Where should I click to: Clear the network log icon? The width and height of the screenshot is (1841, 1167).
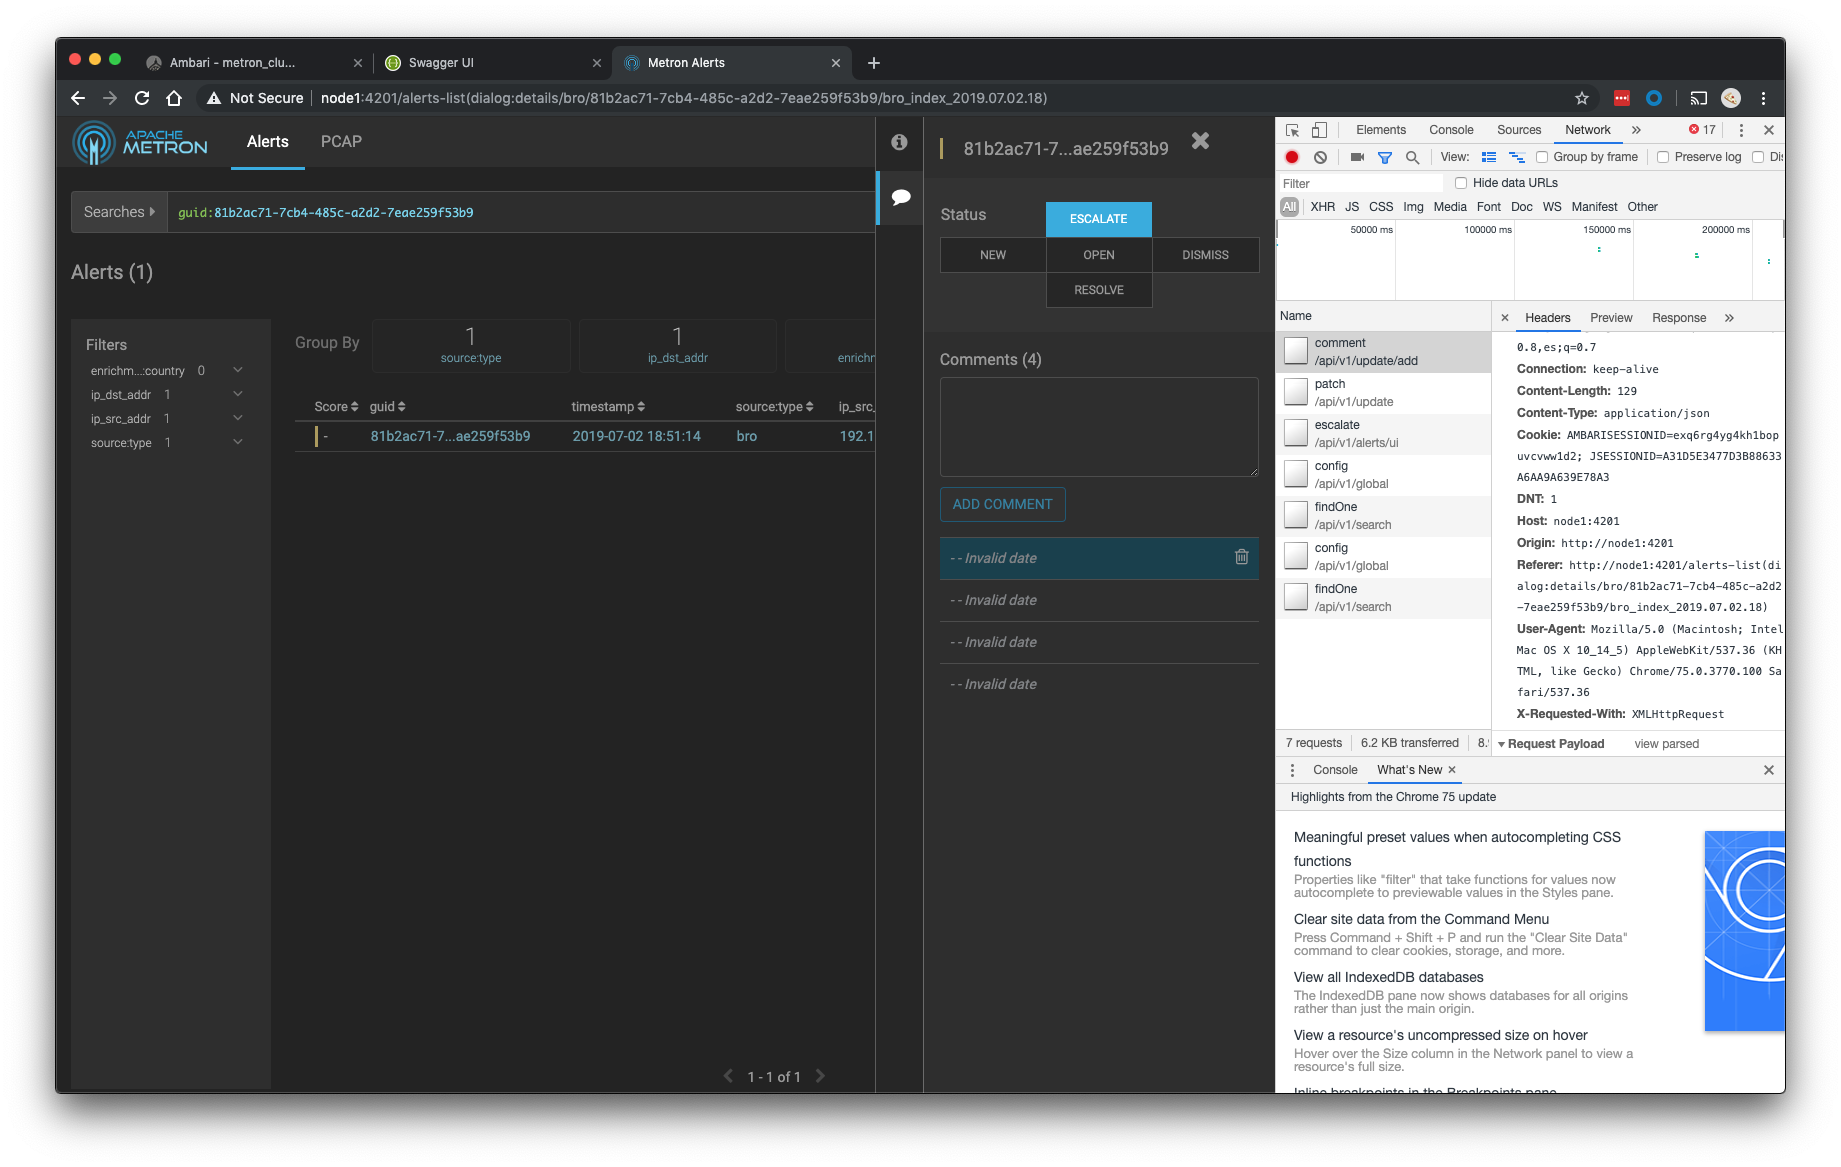1320,157
